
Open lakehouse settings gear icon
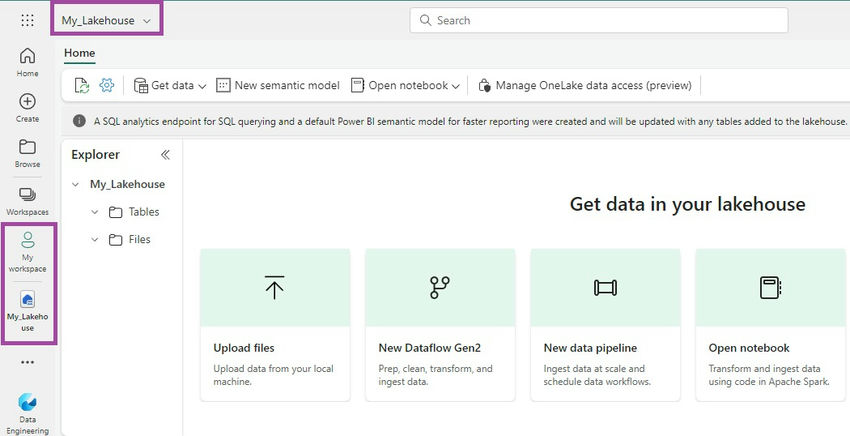pyautogui.click(x=107, y=85)
